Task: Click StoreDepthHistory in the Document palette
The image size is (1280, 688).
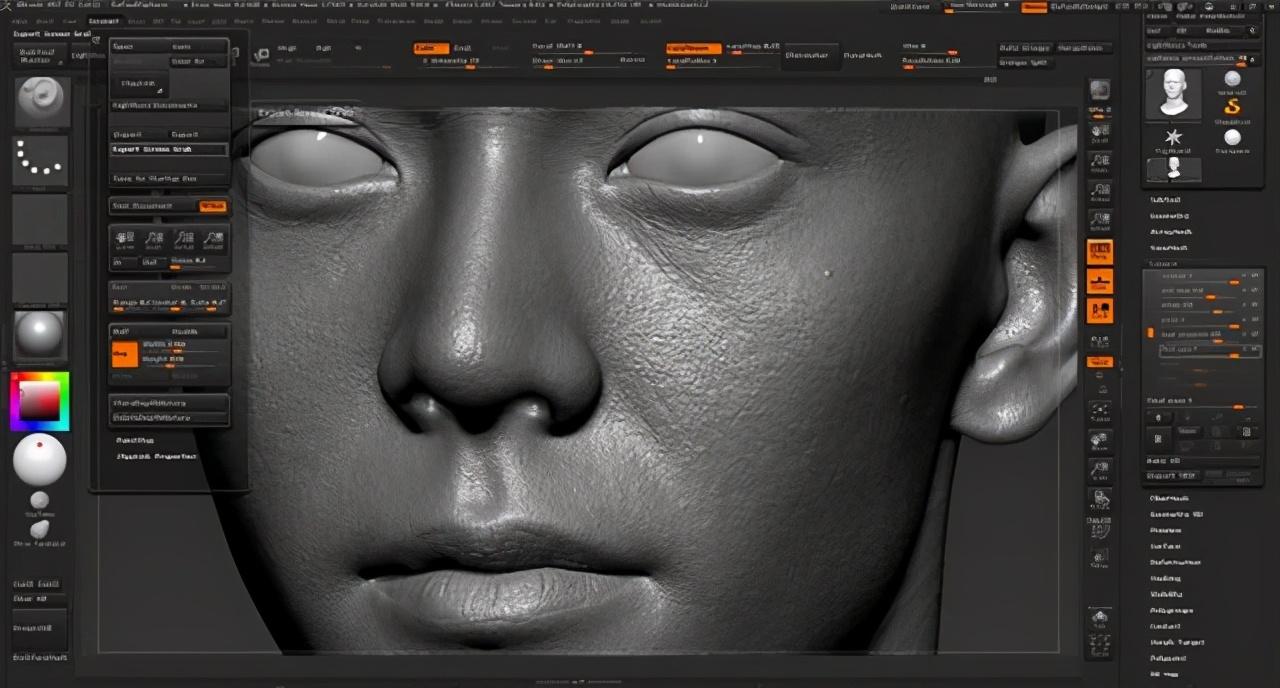Action: [x=169, y=403]
